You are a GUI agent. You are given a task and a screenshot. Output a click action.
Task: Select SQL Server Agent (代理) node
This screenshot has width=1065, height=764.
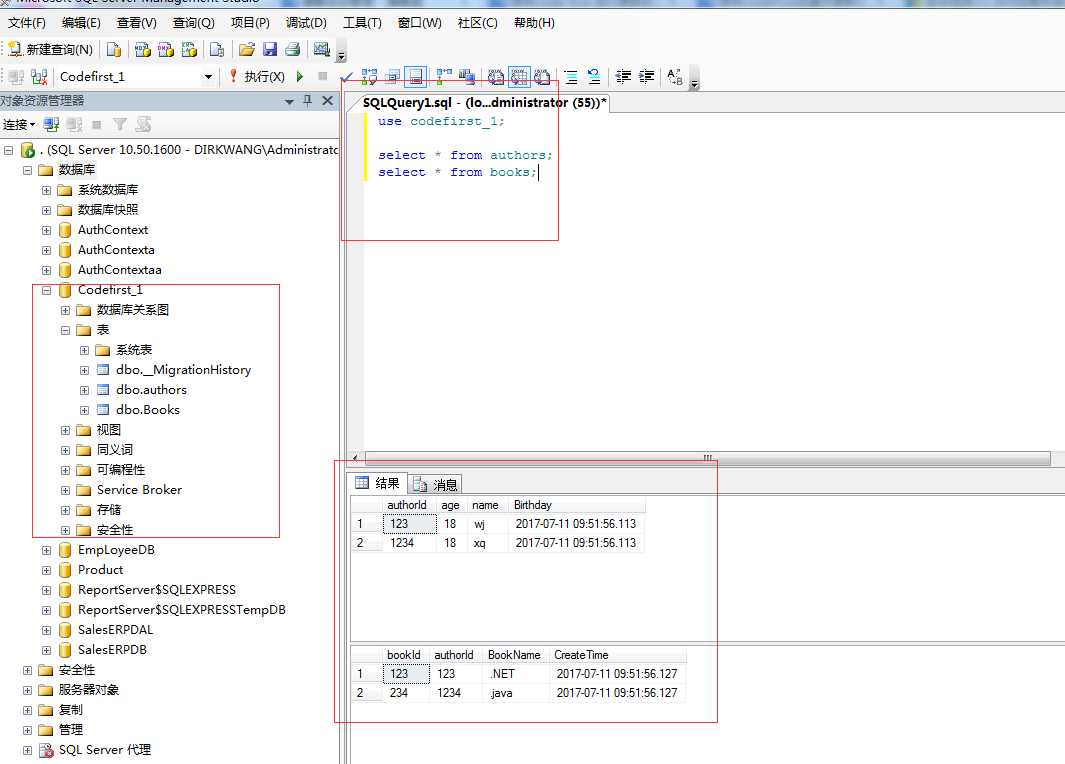coord(104,750)
